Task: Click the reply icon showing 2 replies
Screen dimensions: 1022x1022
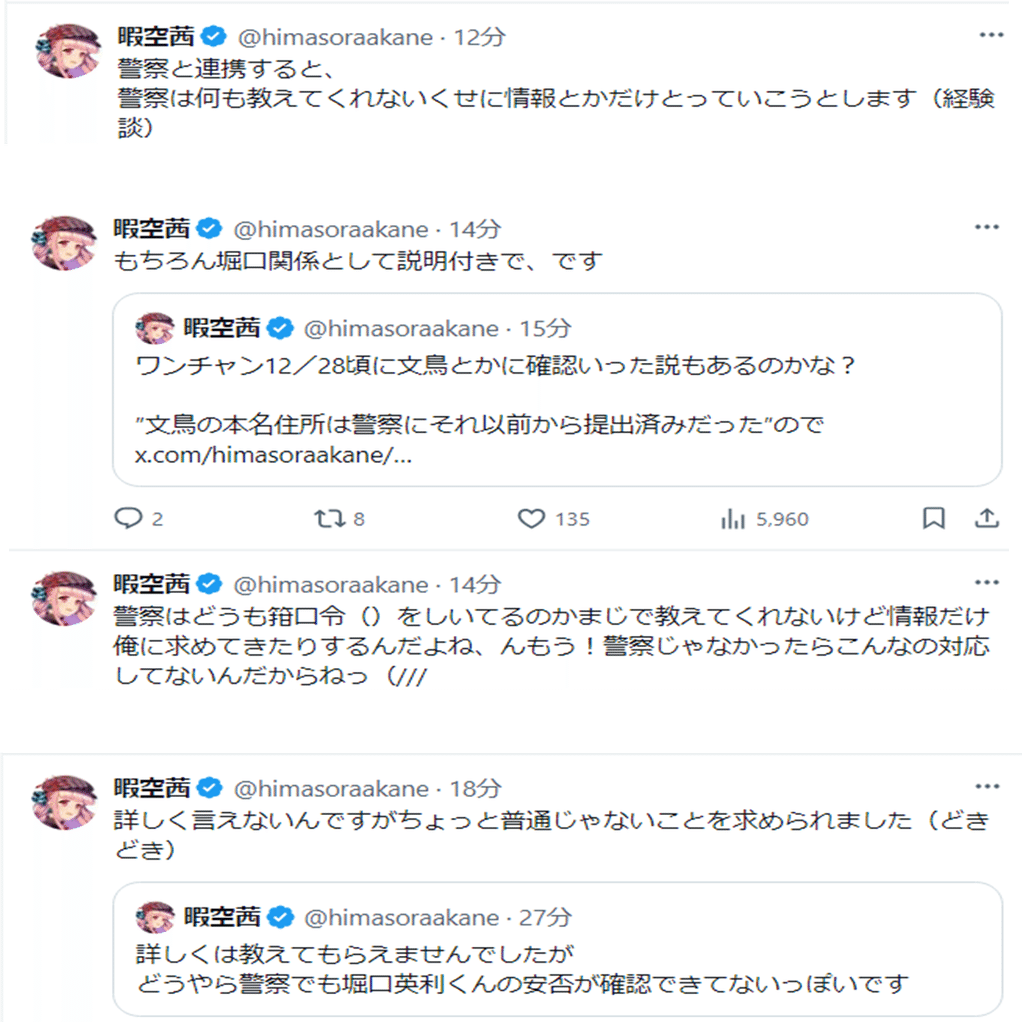Action: pos(129,518)
